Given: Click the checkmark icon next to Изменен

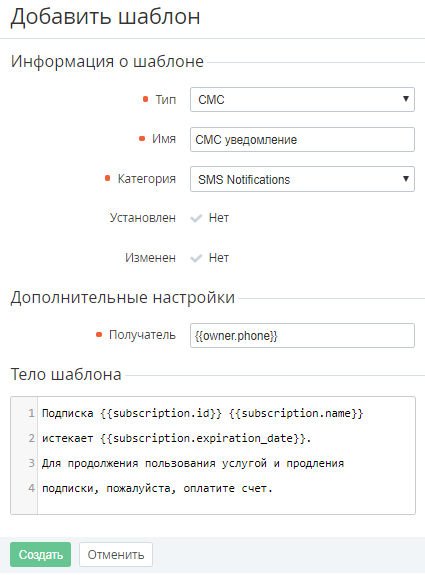Looking at the screenshot, I should coord(196,259).
